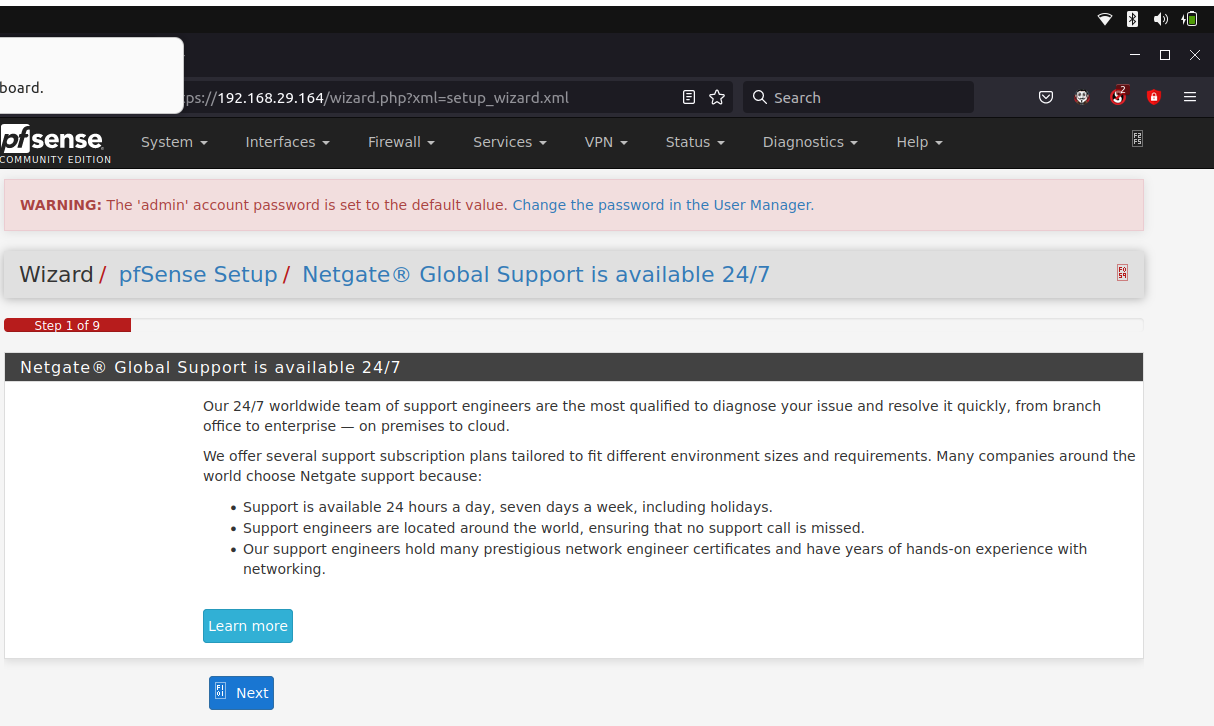Image resolution: width=1214 pixels, height=726 pixels.
Task: Click the logout icon in pfSense navbar
Action: [1137, 139]
